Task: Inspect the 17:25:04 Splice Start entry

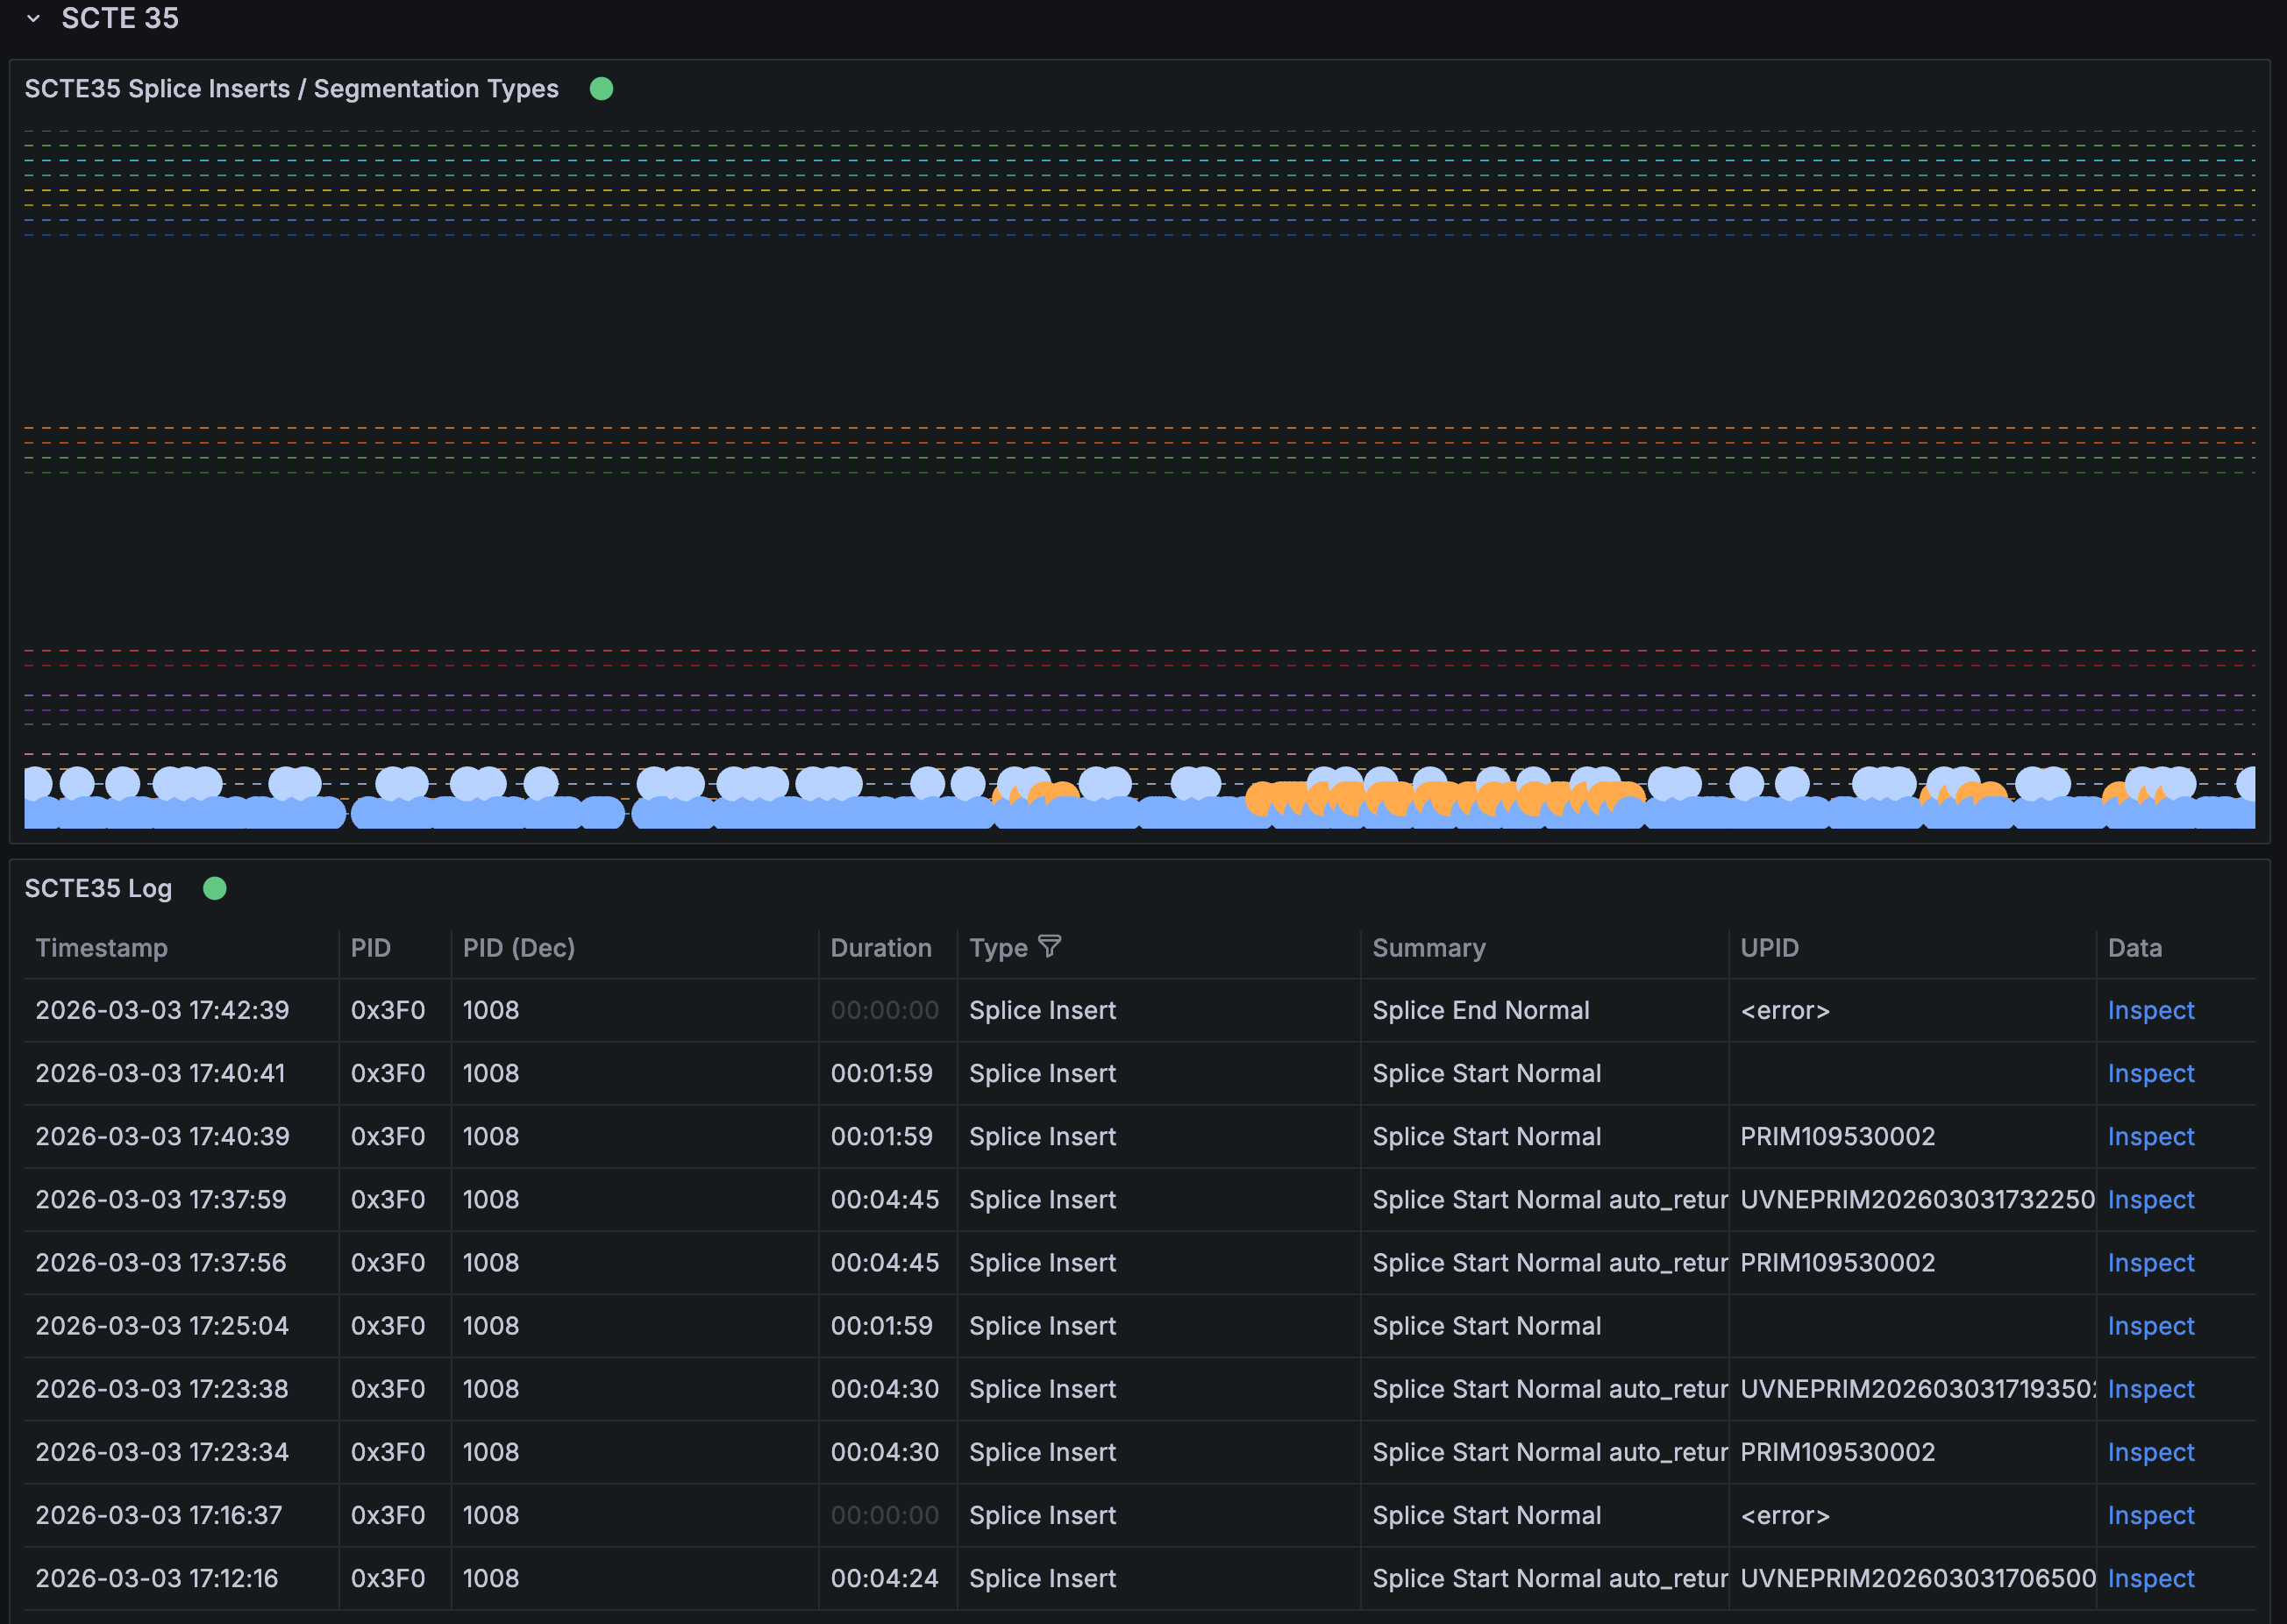Action: [x=2150, y=1325]
